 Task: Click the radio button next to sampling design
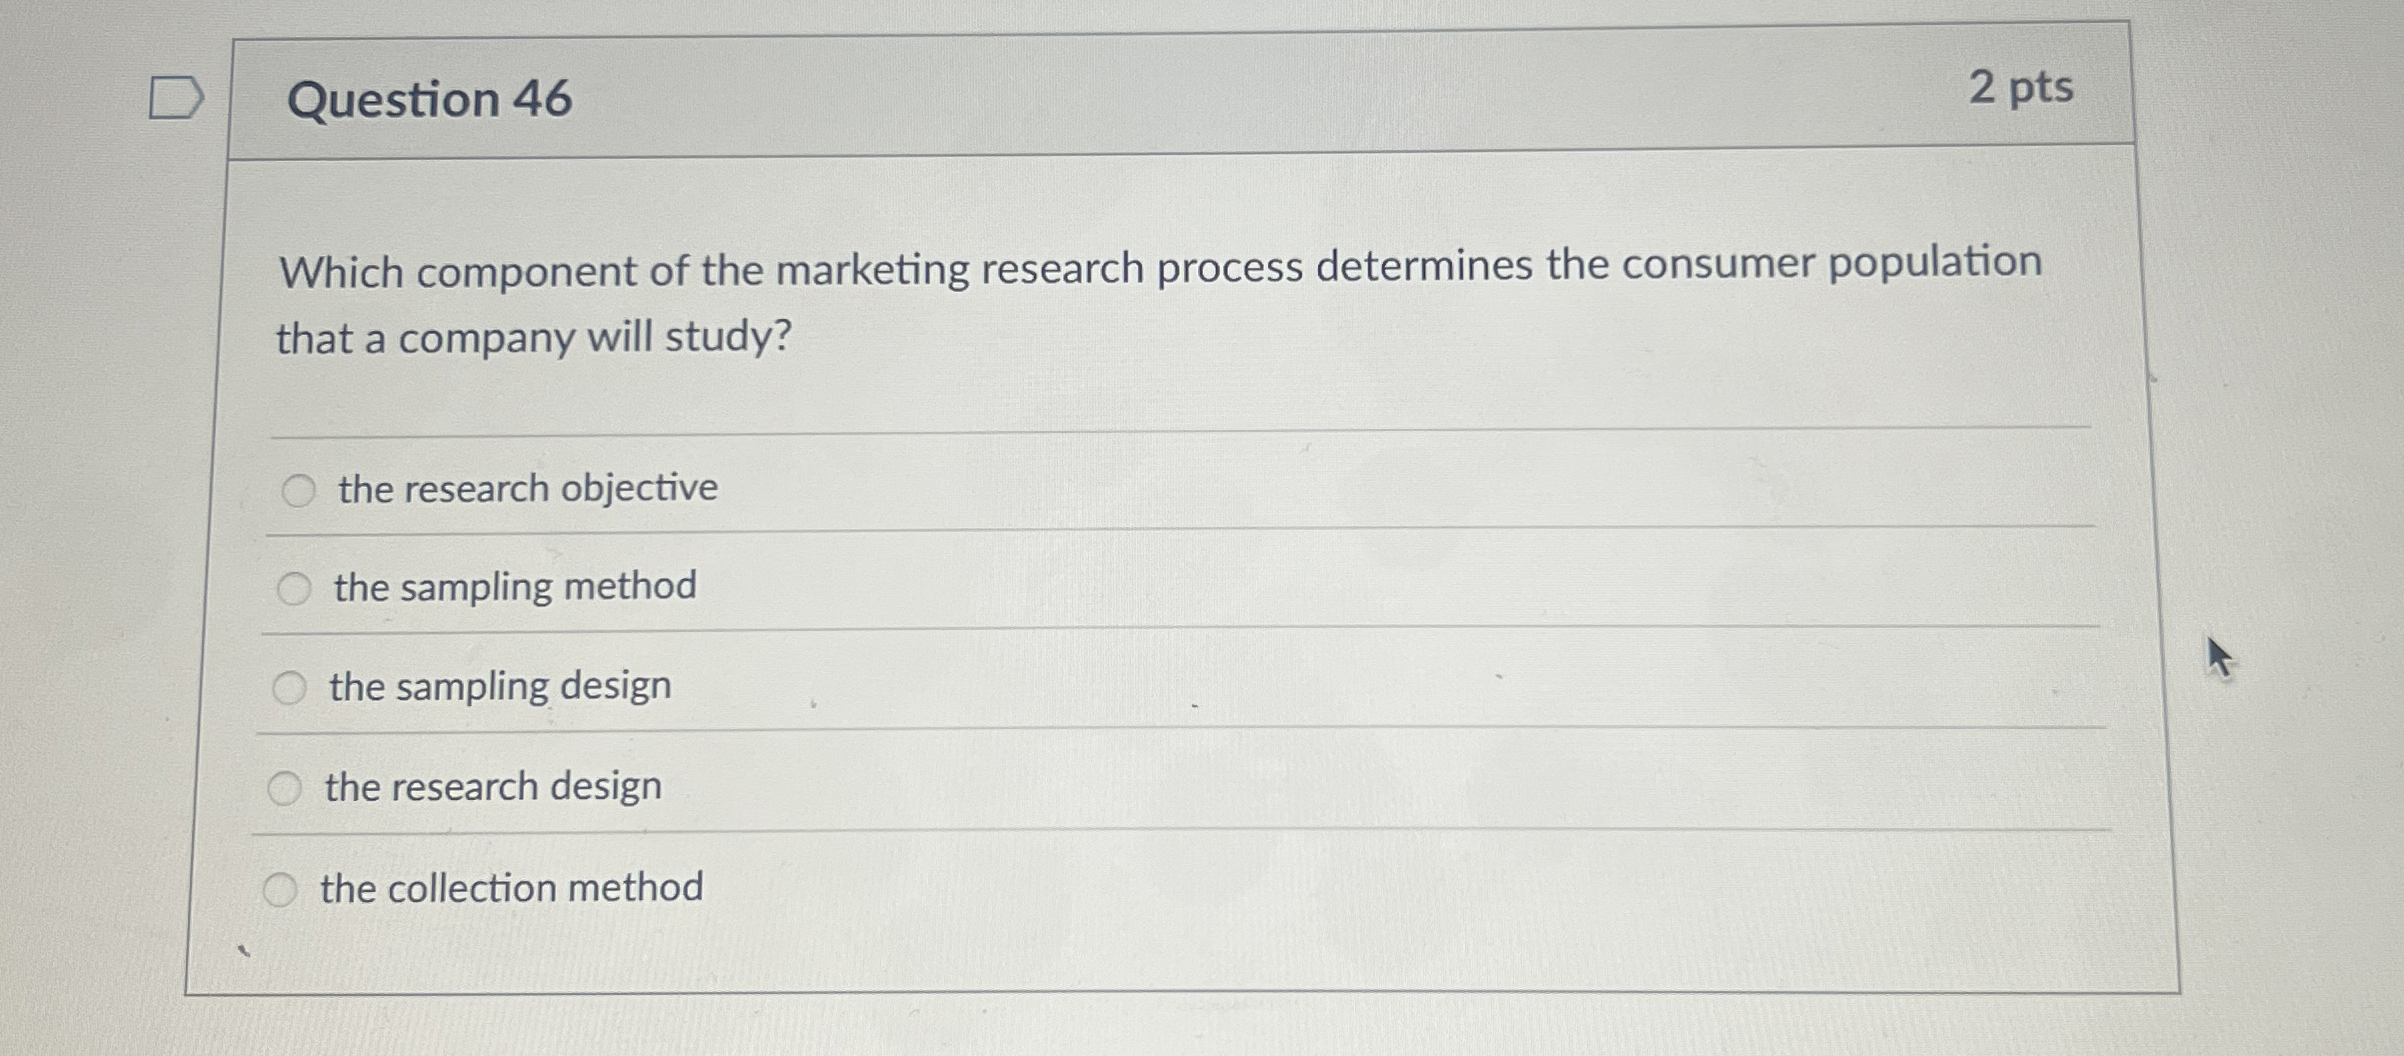(x=289, y=687)
